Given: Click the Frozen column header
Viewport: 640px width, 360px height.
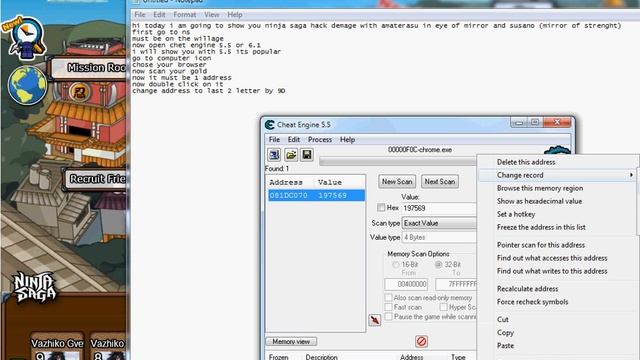Looking at the screenshot, I should 279,357.
